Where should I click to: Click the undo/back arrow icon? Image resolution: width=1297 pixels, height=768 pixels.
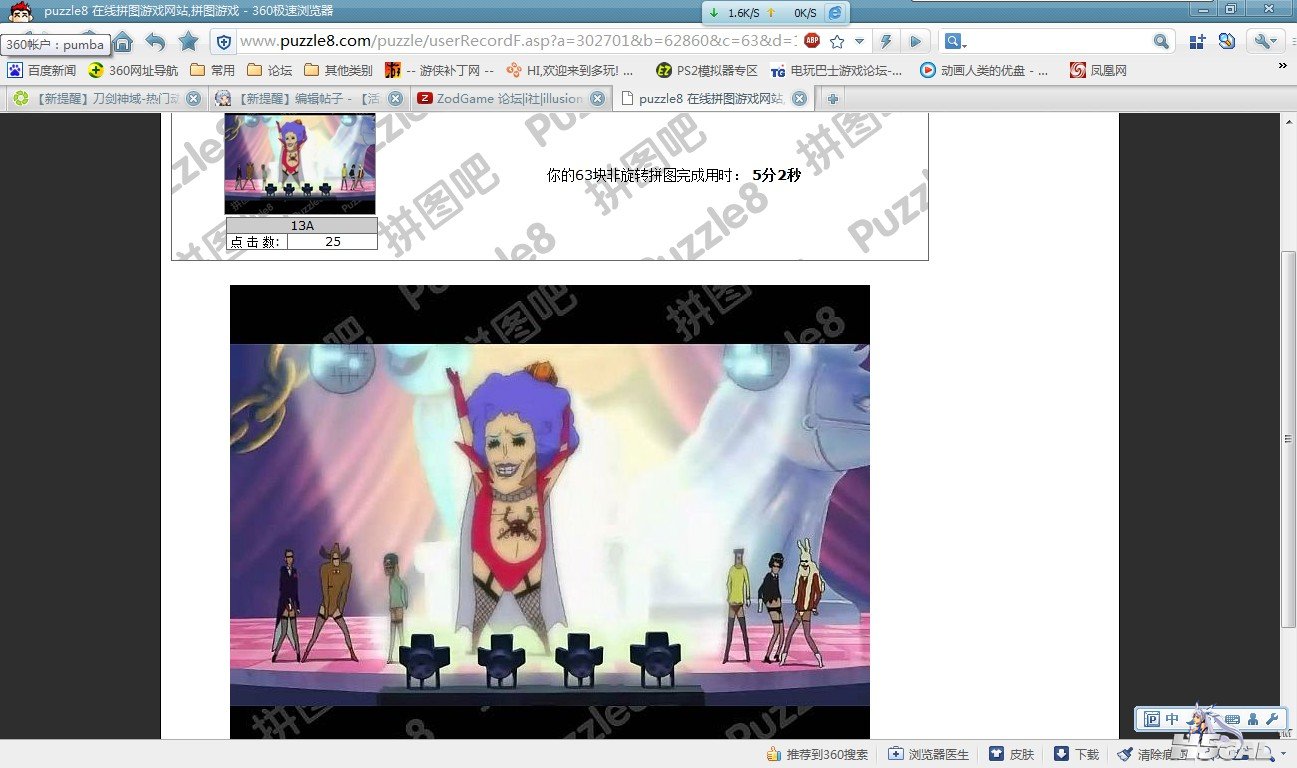[155, 42]
